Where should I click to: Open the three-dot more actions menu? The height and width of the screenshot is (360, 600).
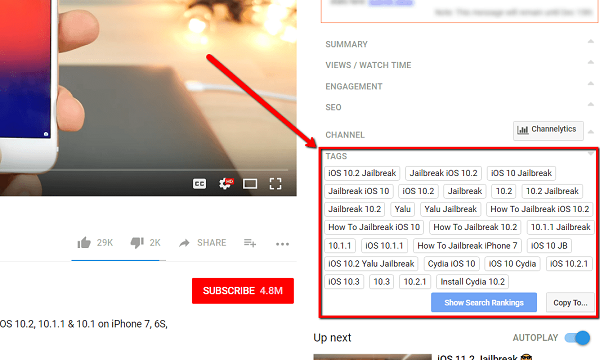click(282, 244)
